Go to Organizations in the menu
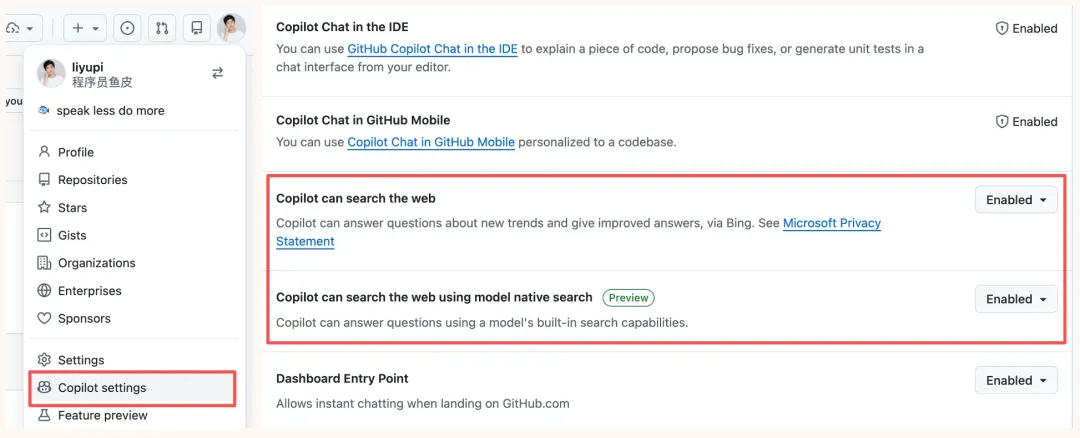This screenshot has height=438, width=1080. pos(96,263)
